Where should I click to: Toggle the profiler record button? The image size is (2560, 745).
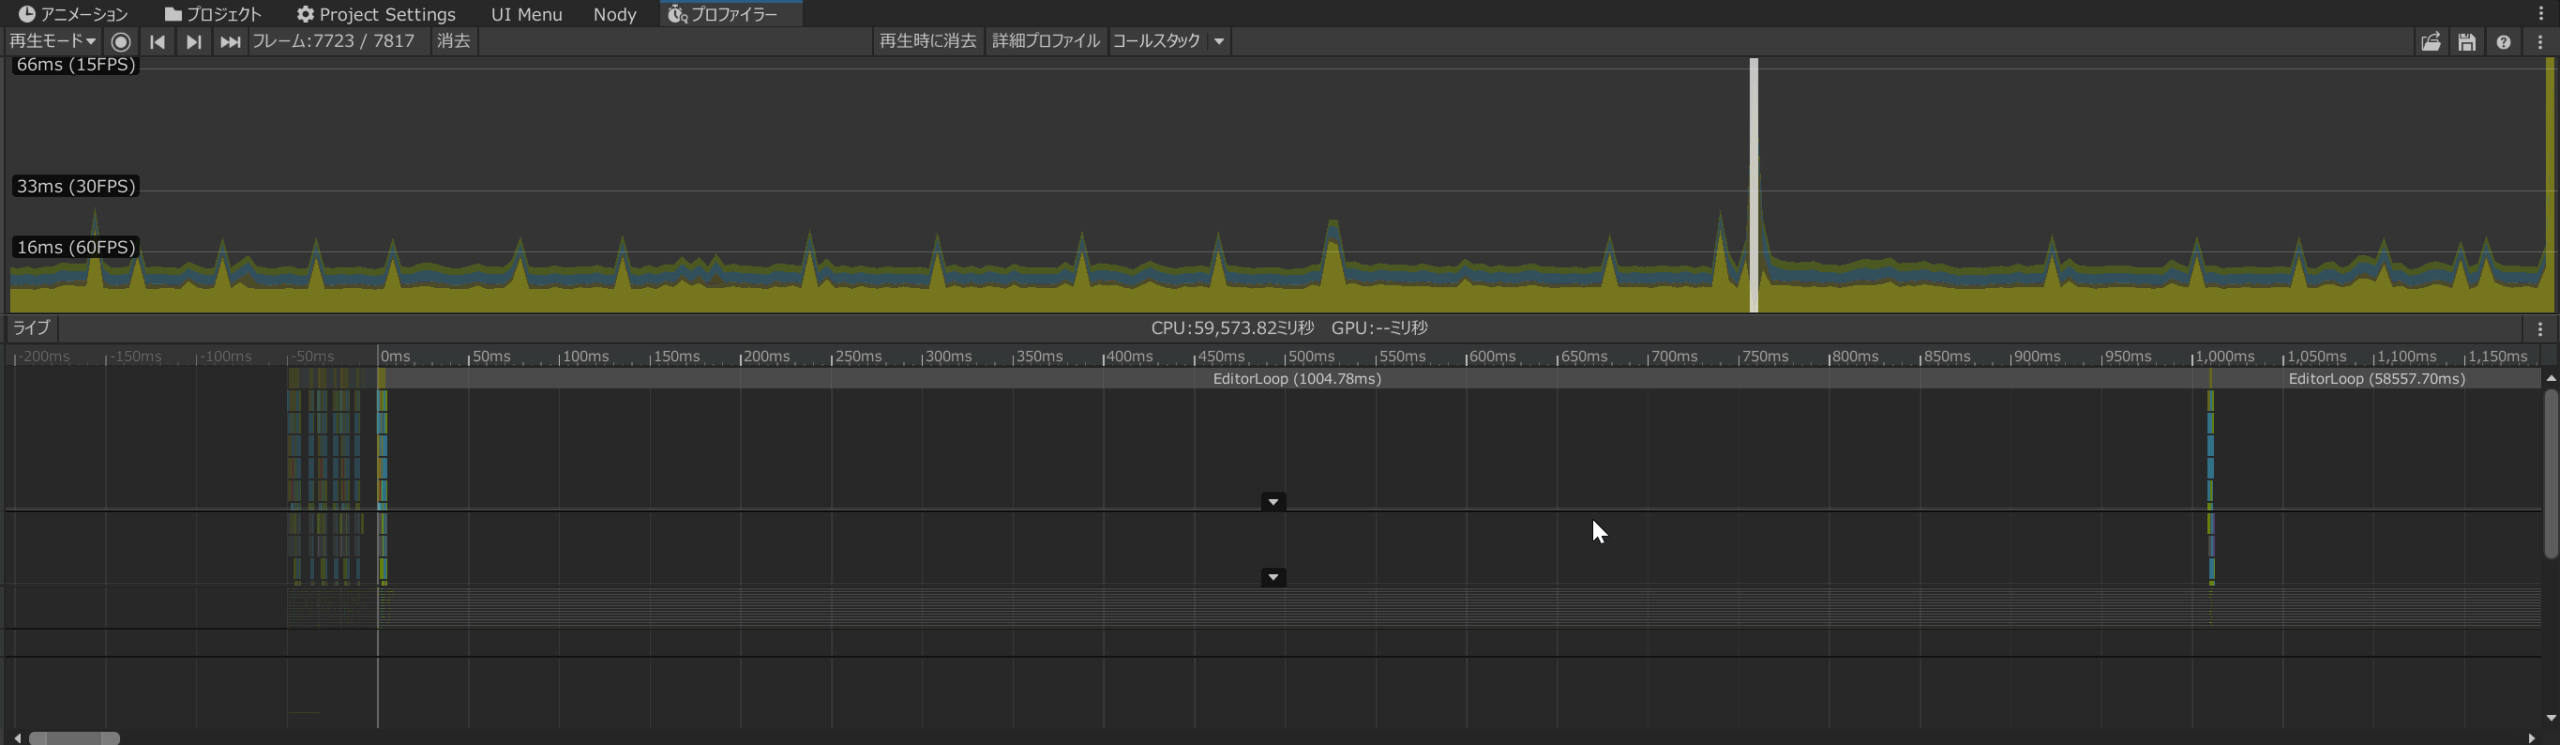point(121,42)
